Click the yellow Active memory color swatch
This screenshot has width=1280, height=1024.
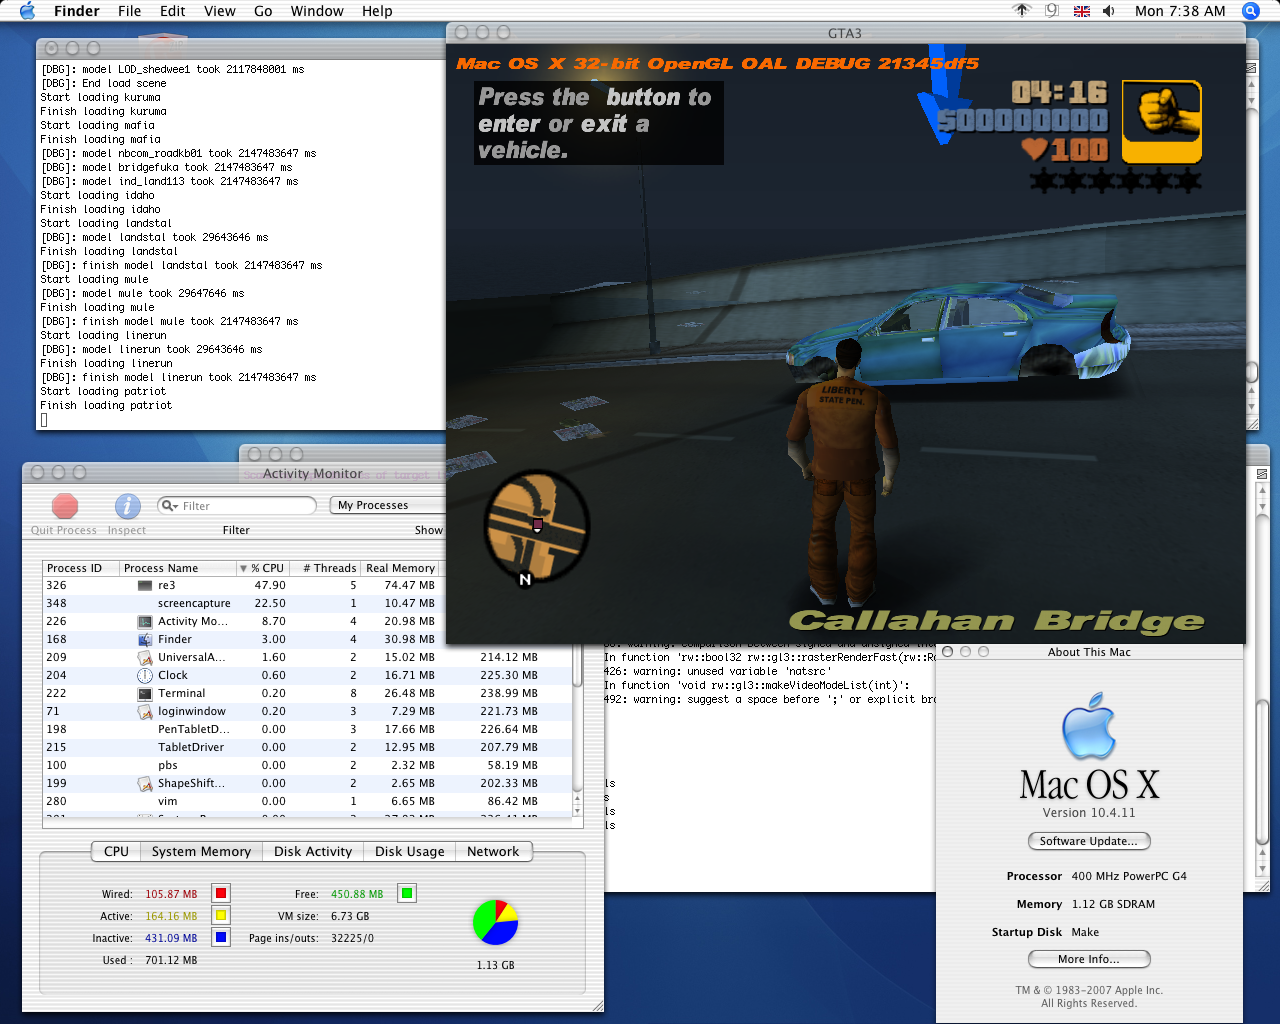tap(221, 915)
